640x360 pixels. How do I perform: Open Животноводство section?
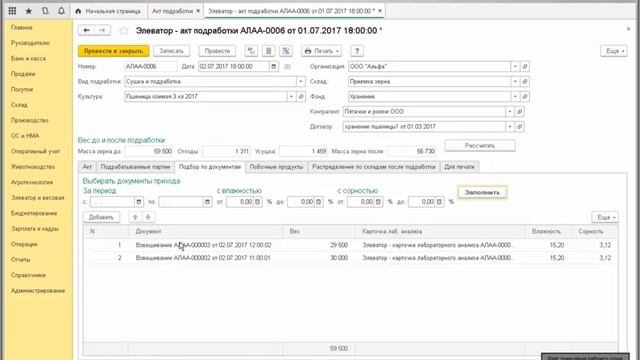tap(33, 167)
